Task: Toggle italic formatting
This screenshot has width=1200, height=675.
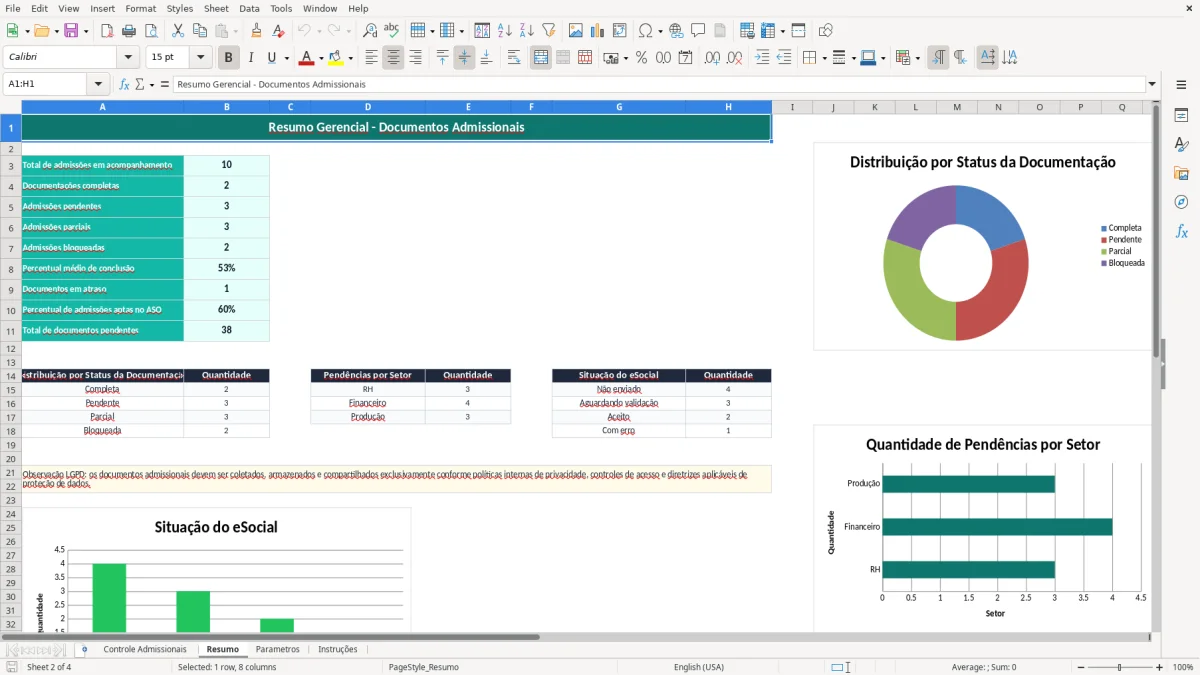Action: point(251,58)
